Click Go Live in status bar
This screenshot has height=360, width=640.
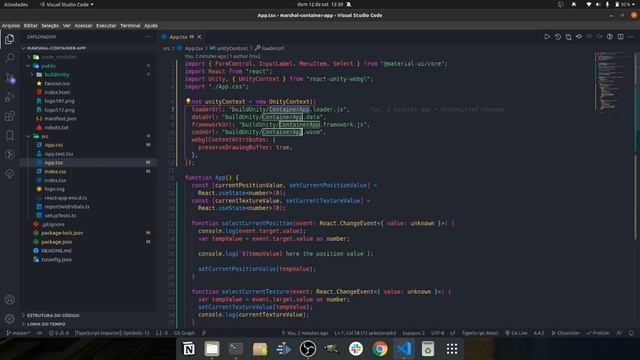pos(517,333)
